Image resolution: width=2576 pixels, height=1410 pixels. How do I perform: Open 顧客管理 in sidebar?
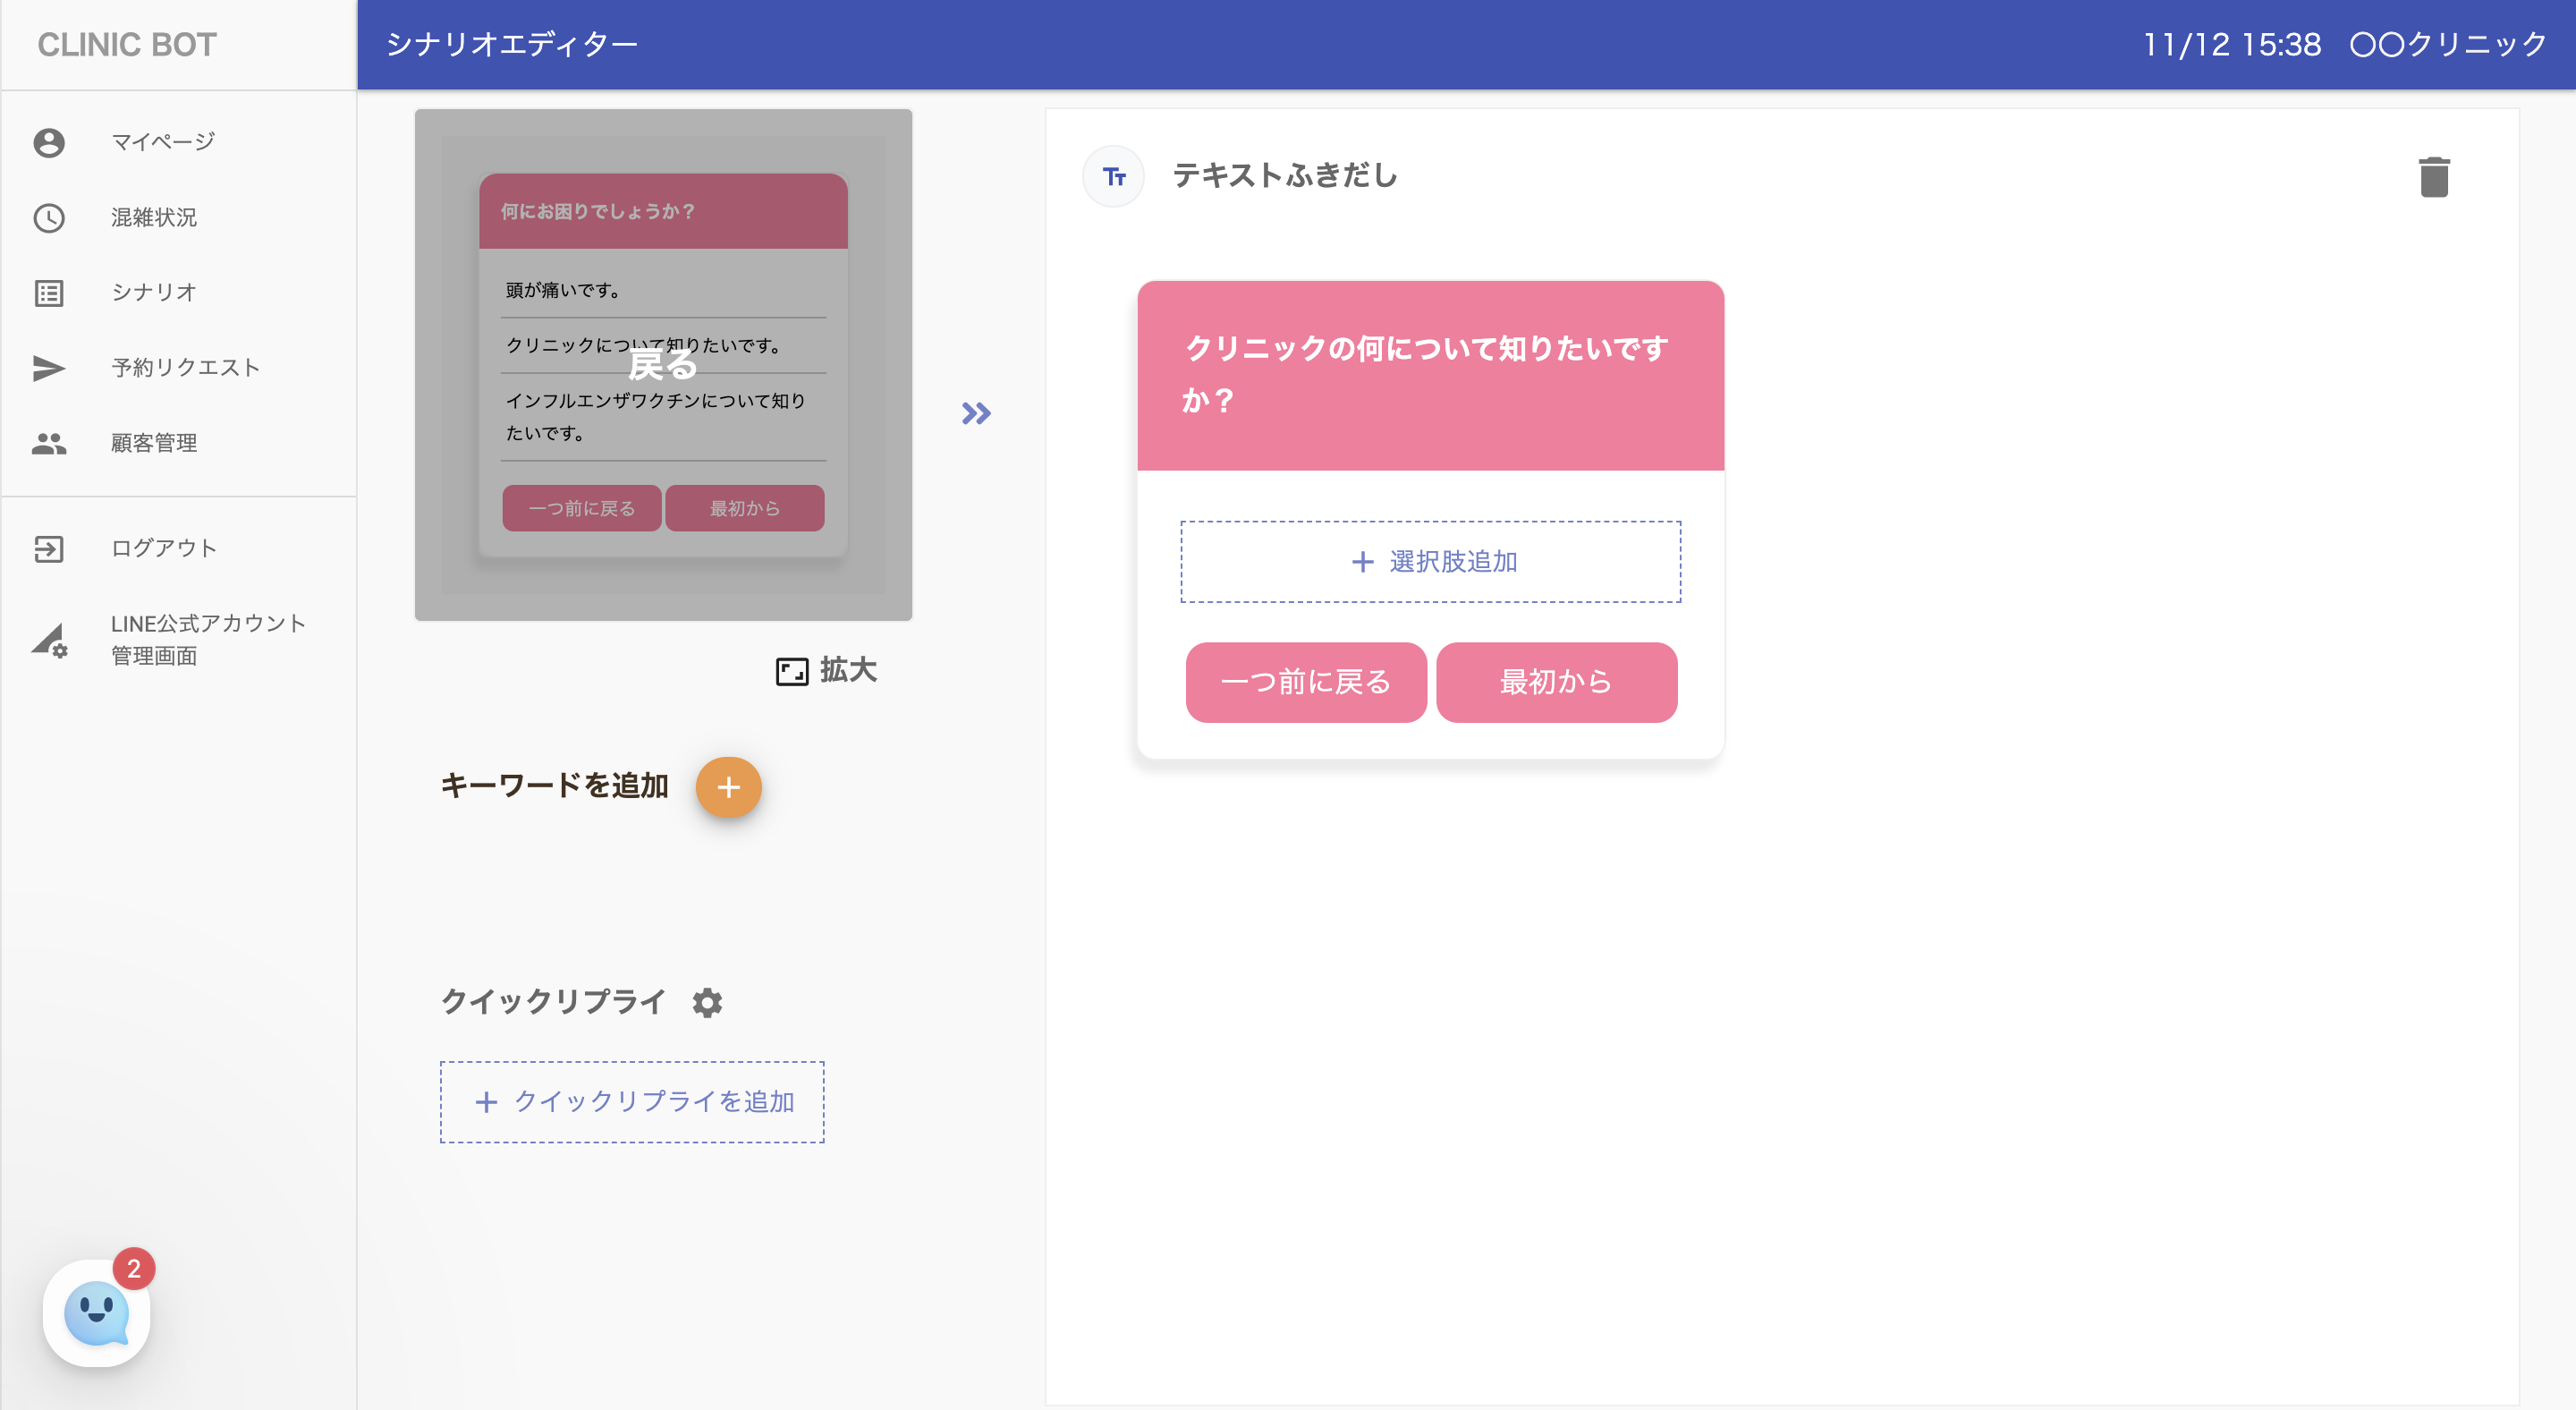click(x=154, y=442)
